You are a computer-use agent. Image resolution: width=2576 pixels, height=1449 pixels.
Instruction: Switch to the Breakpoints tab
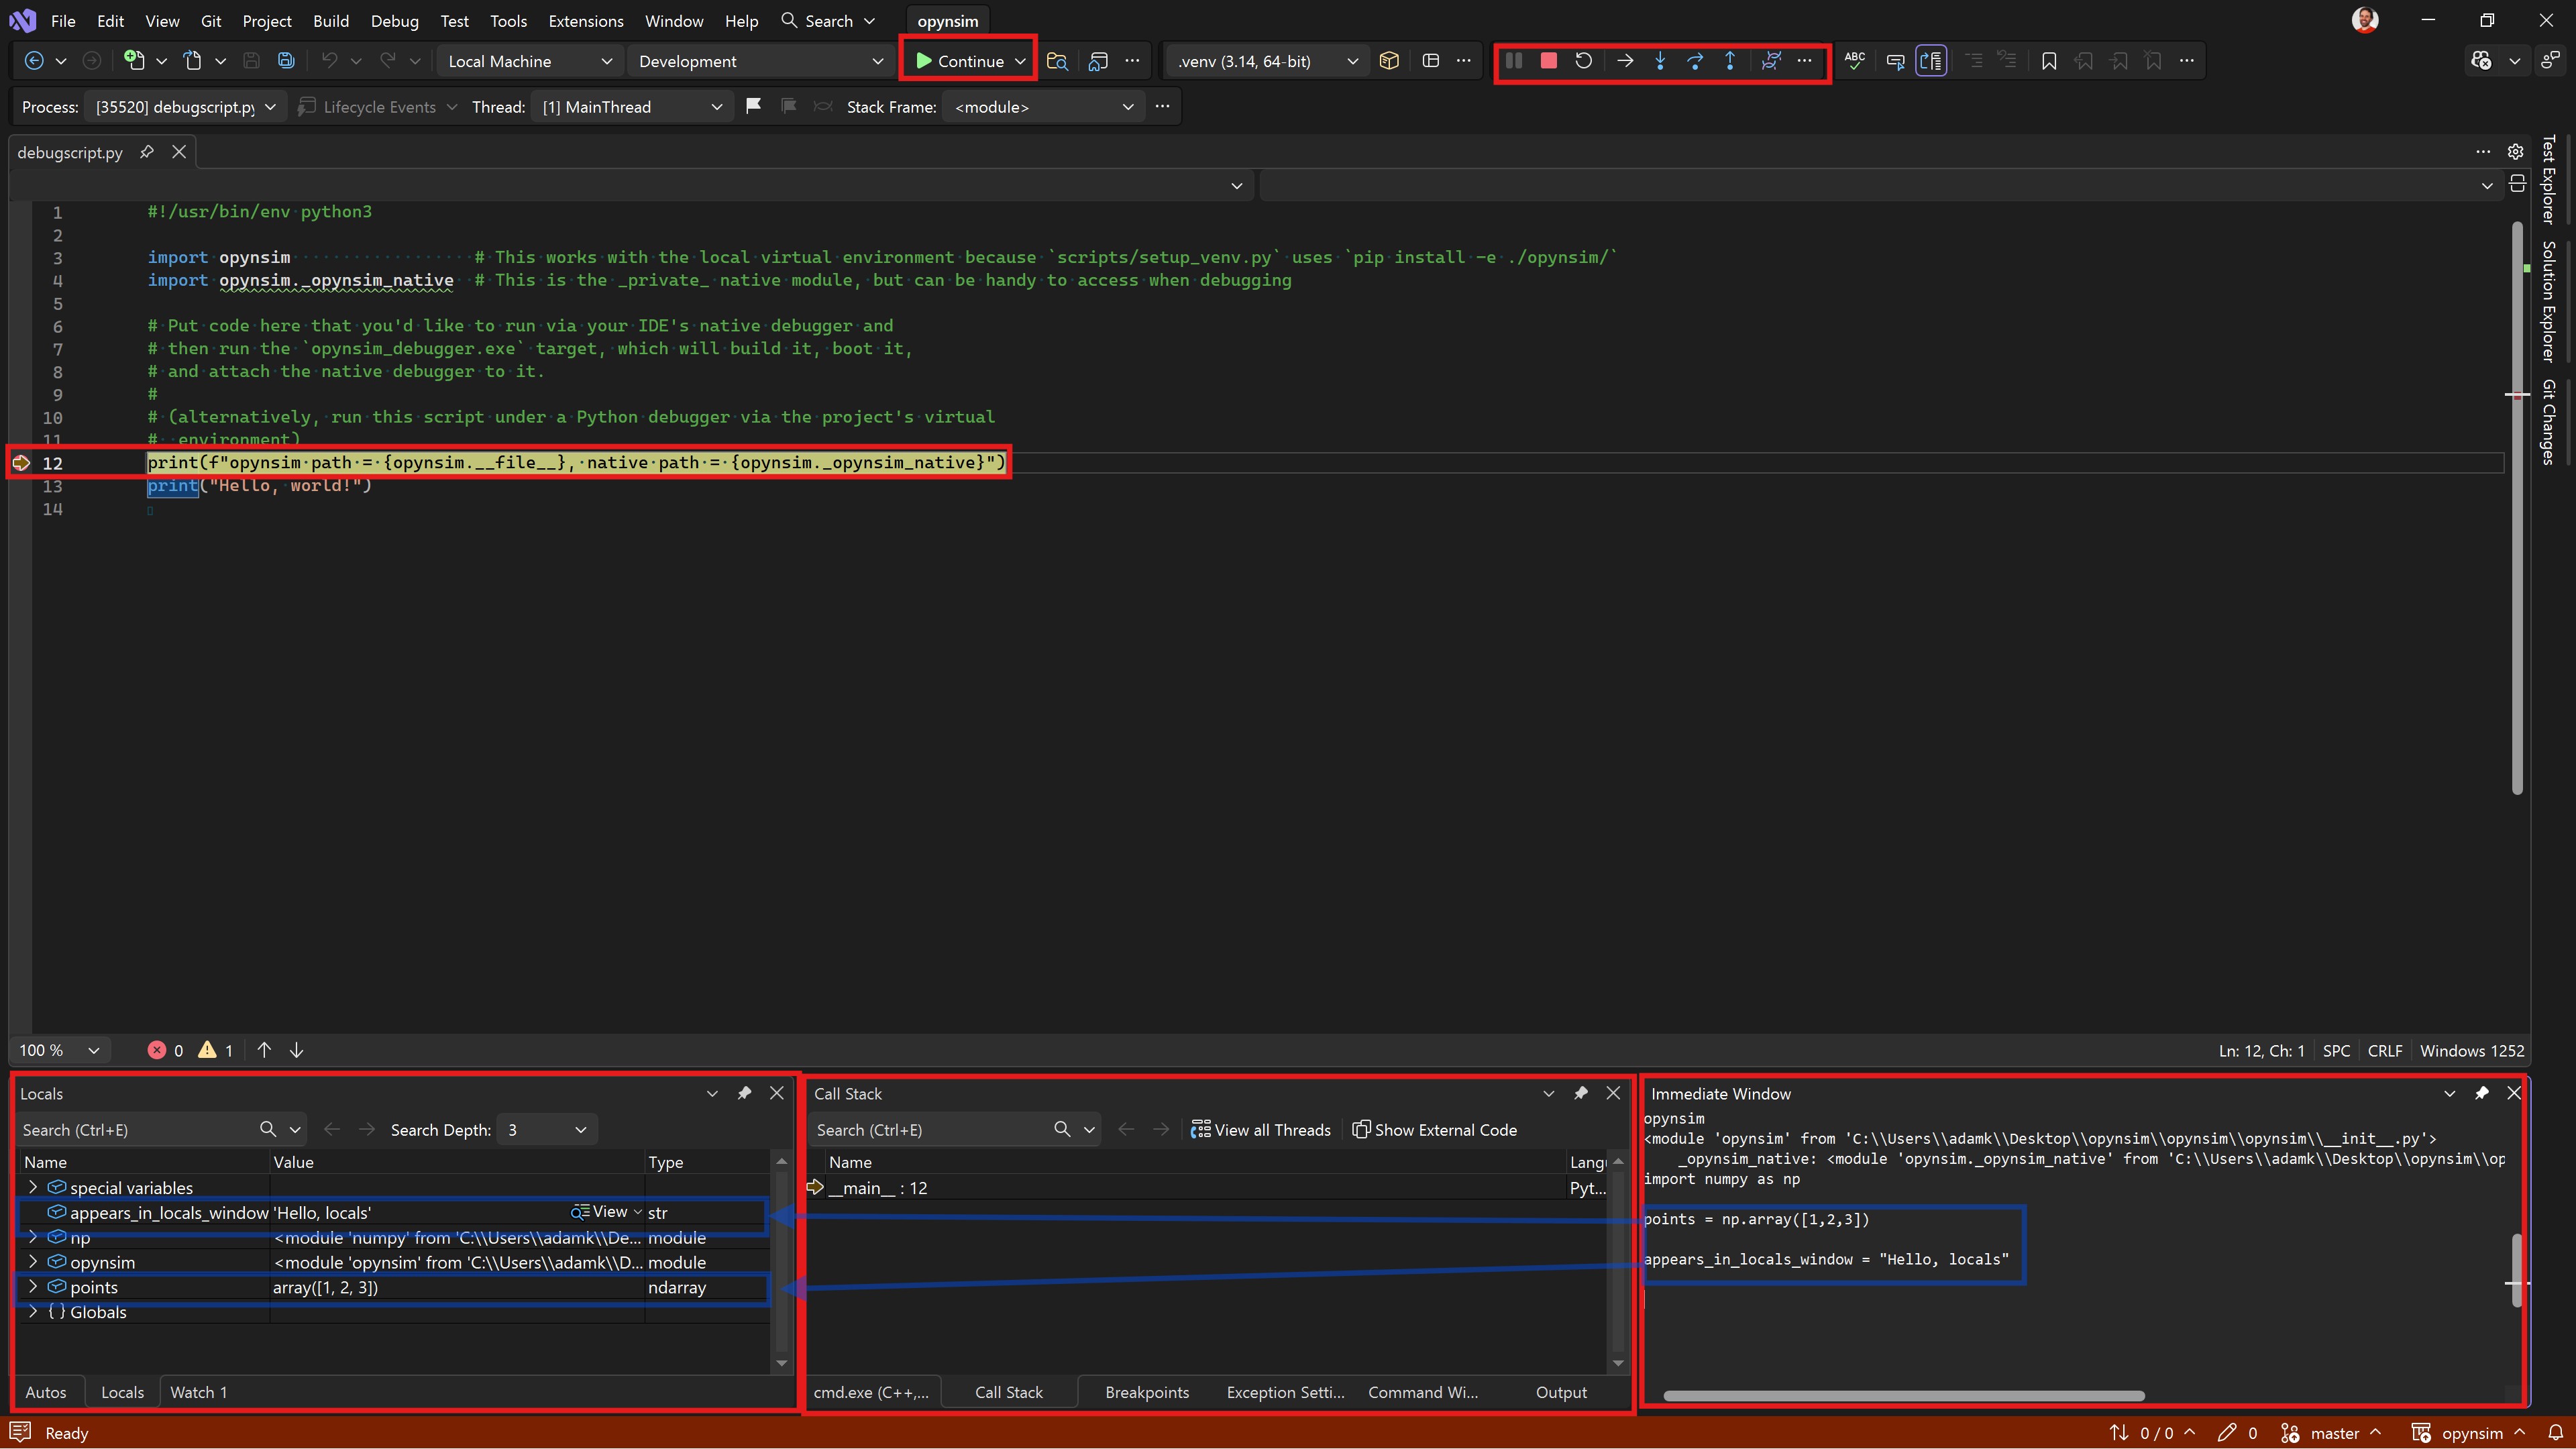1147,1392
